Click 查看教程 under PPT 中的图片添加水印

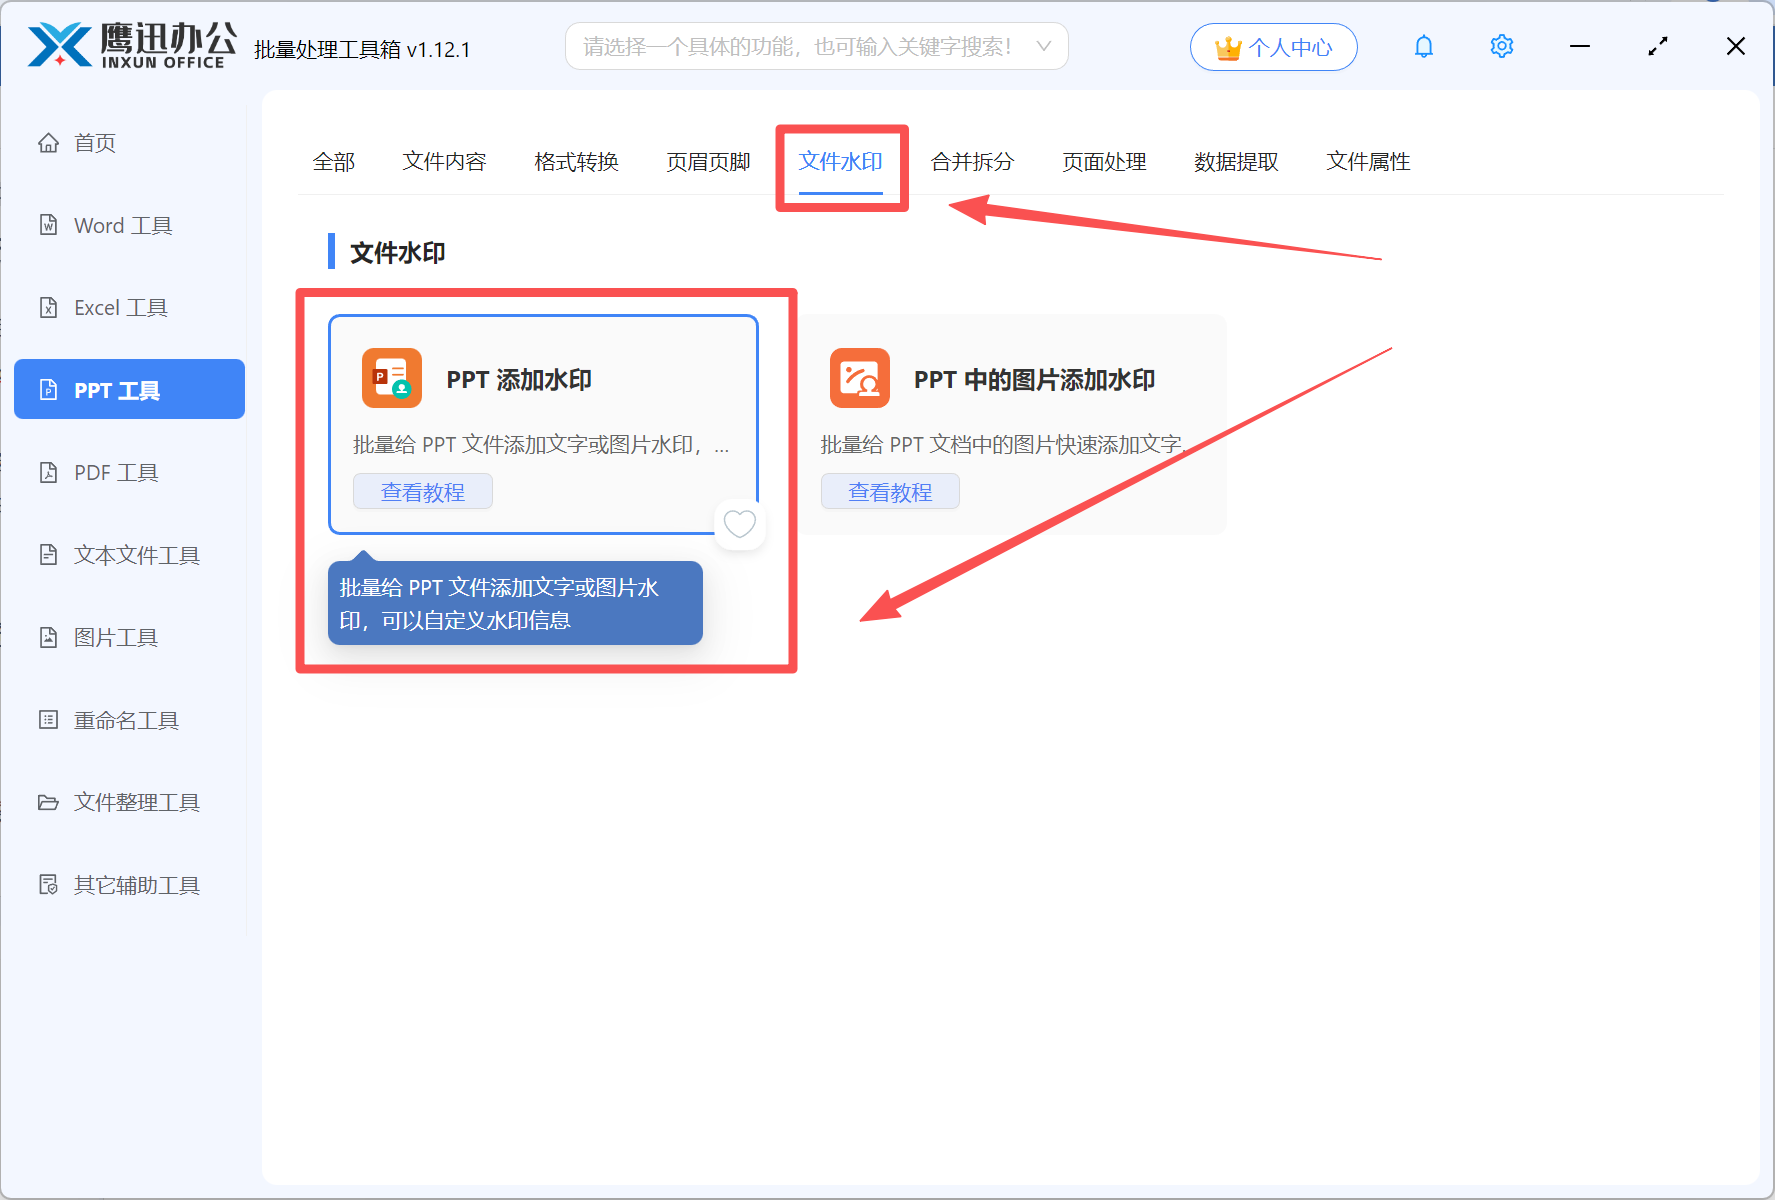click(890, 492)
